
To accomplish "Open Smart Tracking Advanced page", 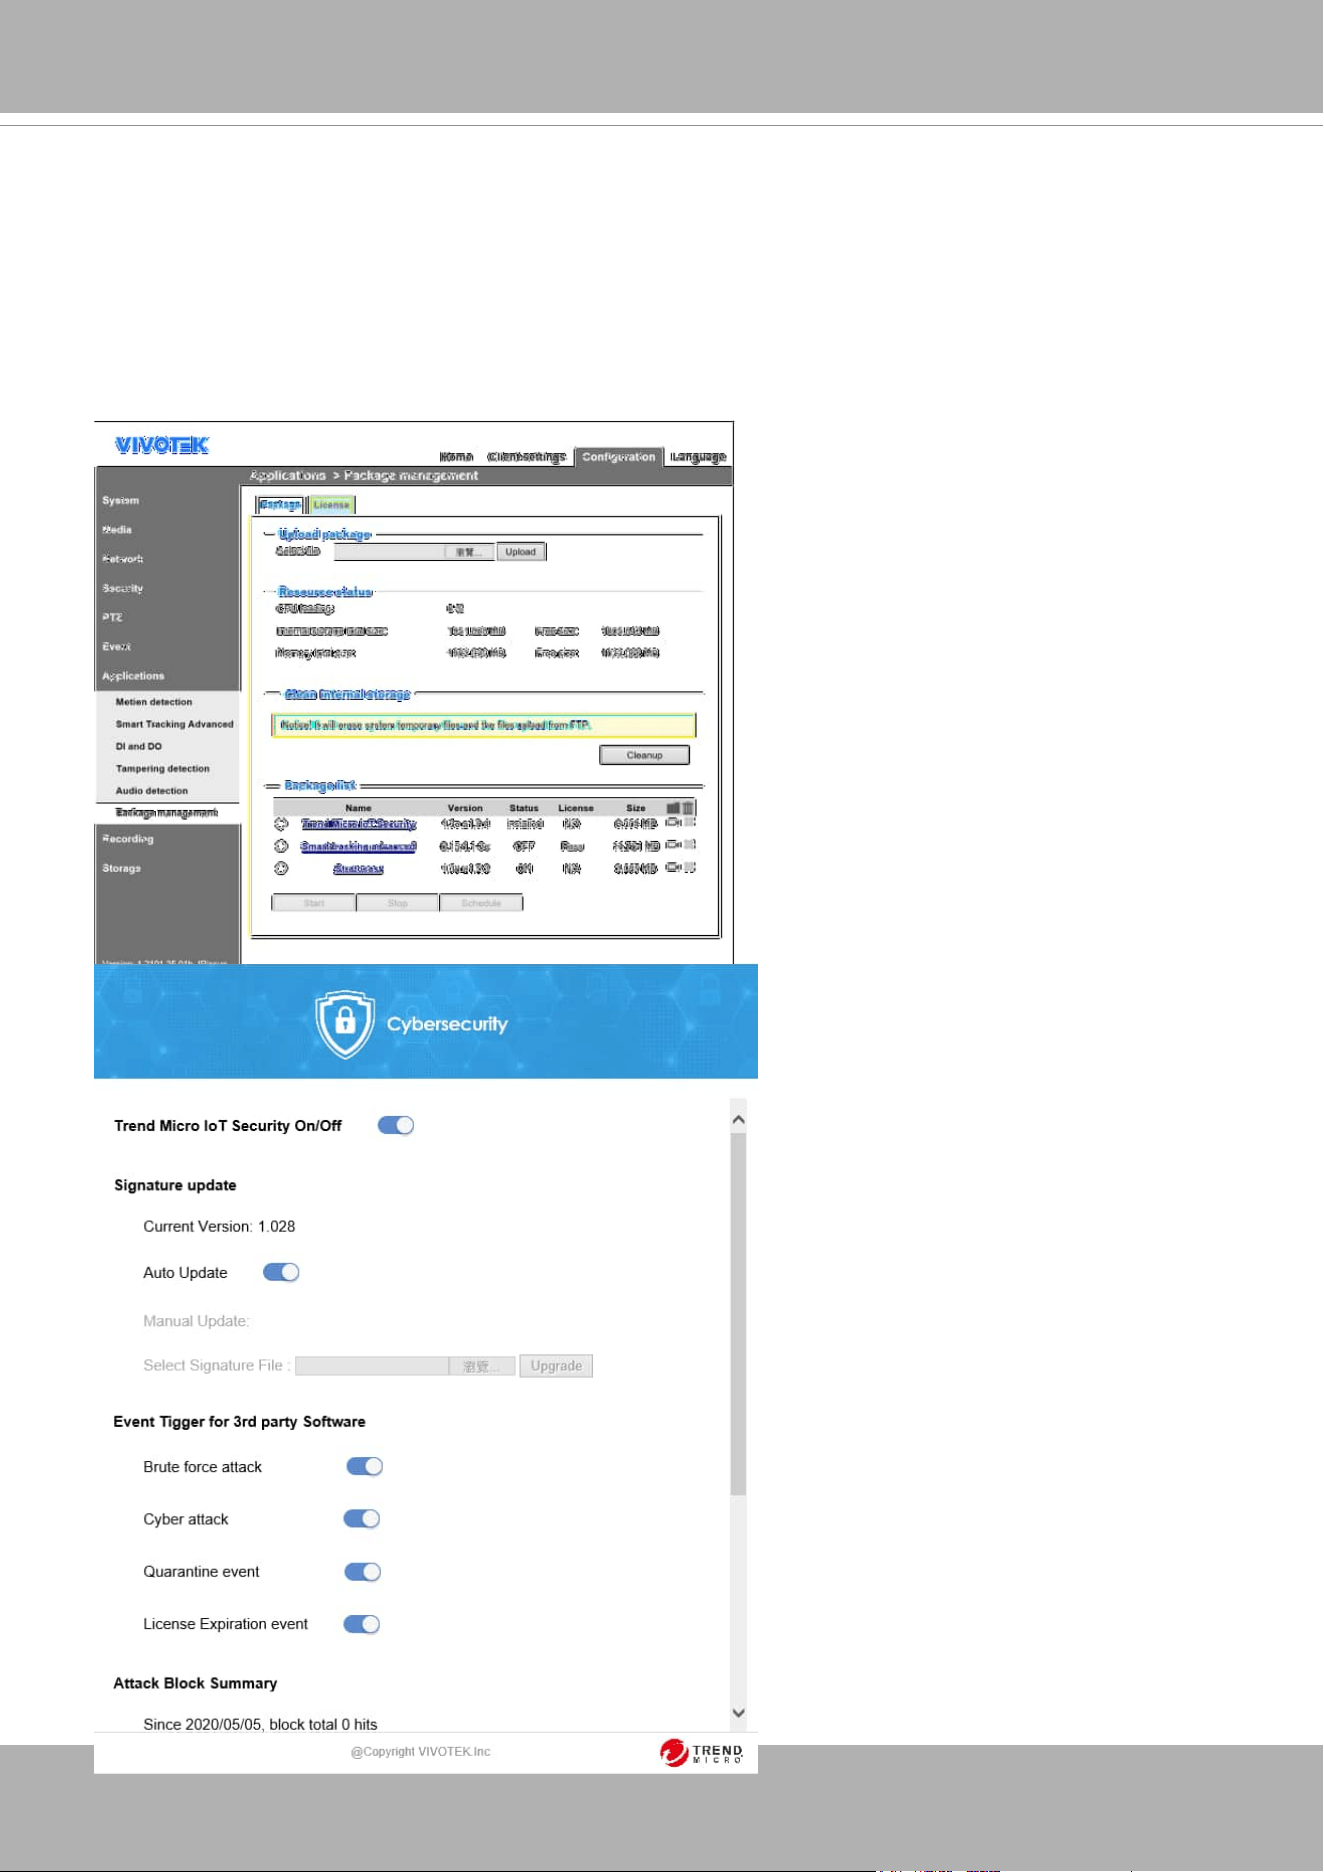I will click(x=174, y=724).
